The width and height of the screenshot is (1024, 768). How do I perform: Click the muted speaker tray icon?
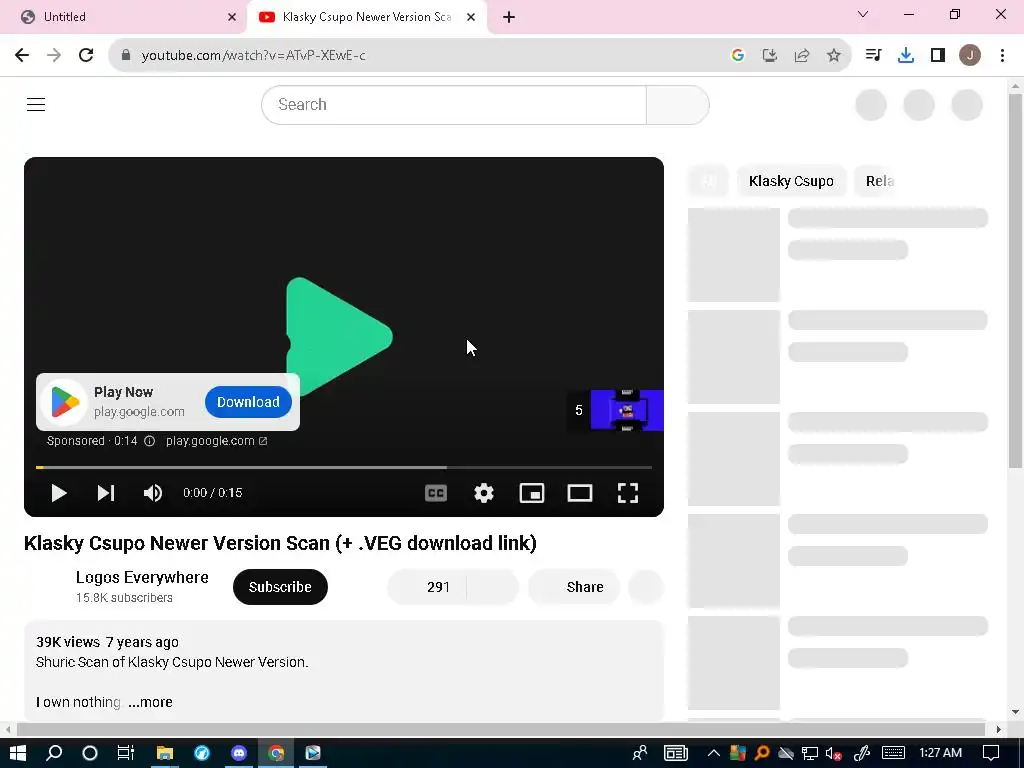[x=833, y=754]
